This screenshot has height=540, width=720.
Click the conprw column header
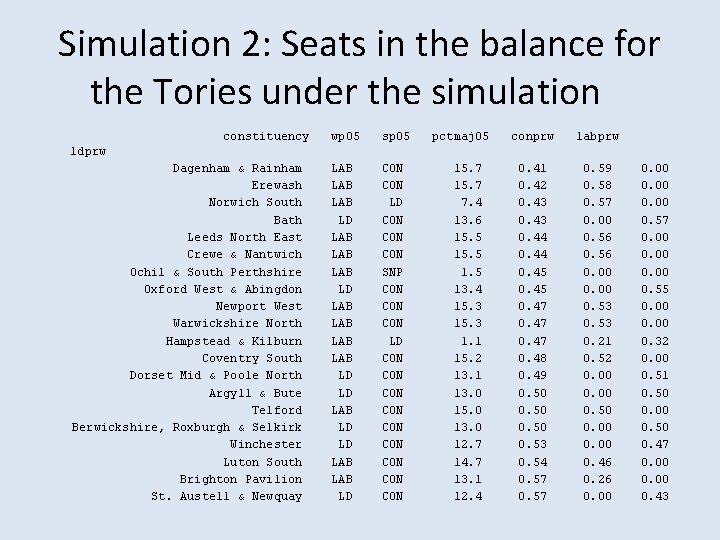pos(532,134)
